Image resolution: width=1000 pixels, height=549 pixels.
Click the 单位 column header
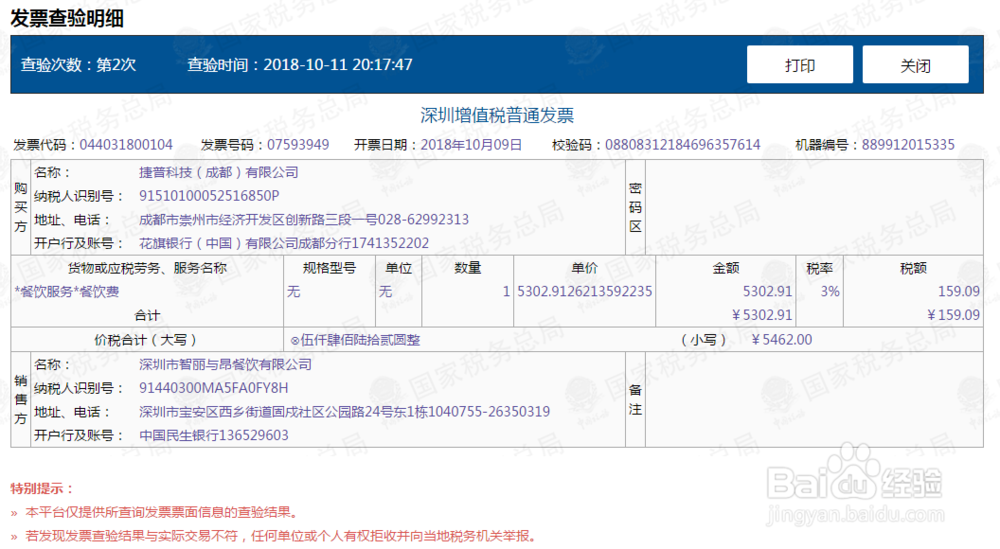click(x=399, y=268)
